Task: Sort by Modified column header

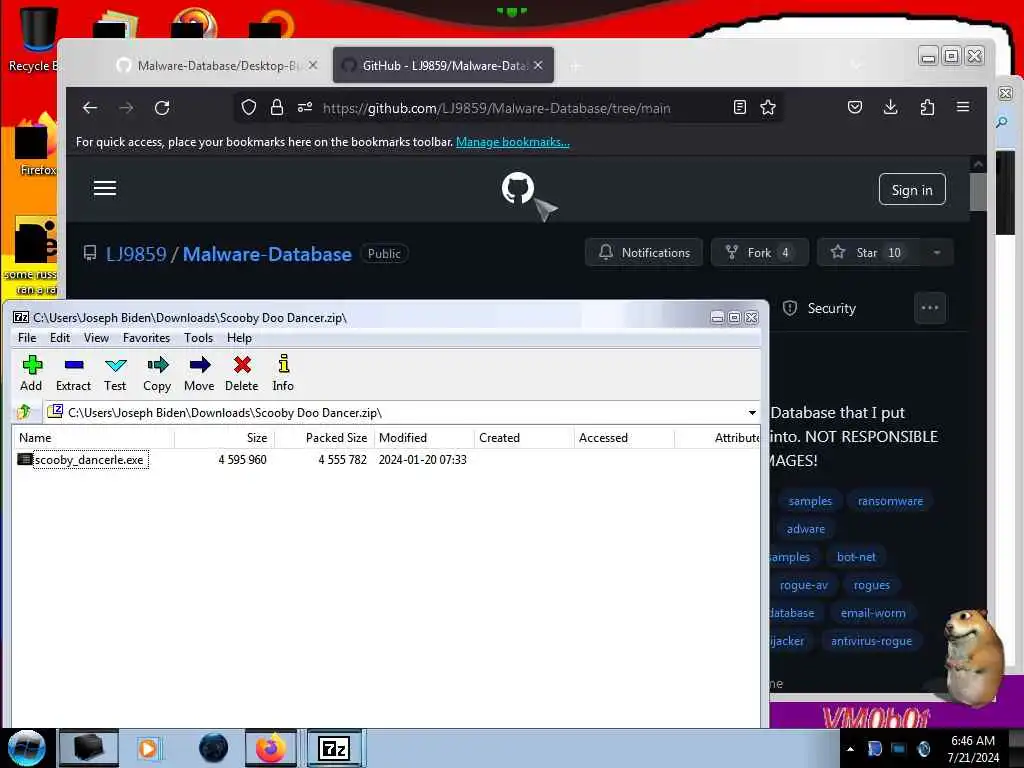Action: point(424,438)
